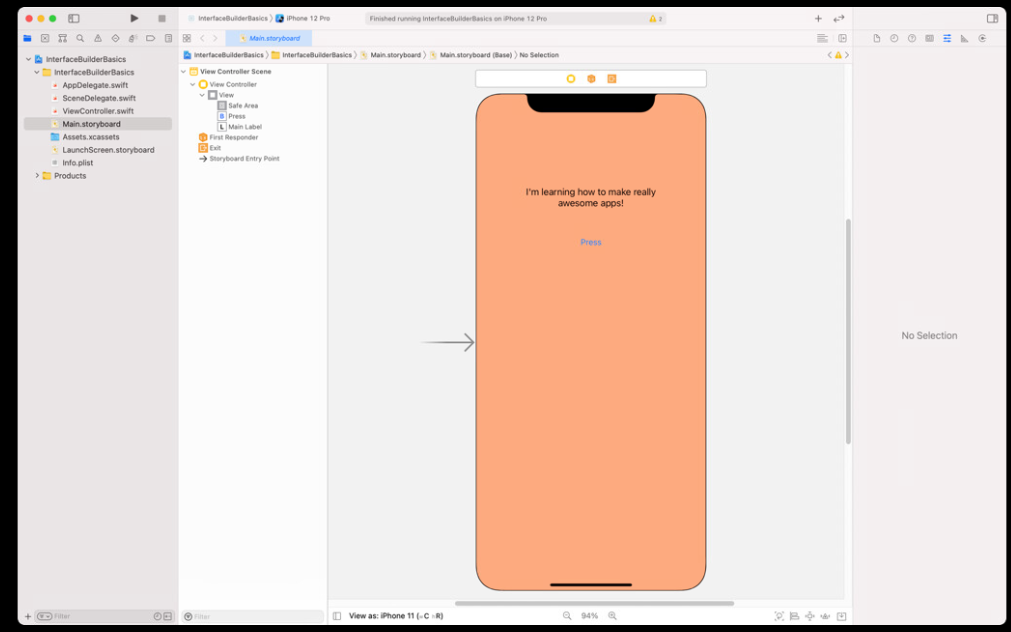This screenshot has height=632, width=1011.
Task: Open ViewController.swift file
Action: [98, 111]
